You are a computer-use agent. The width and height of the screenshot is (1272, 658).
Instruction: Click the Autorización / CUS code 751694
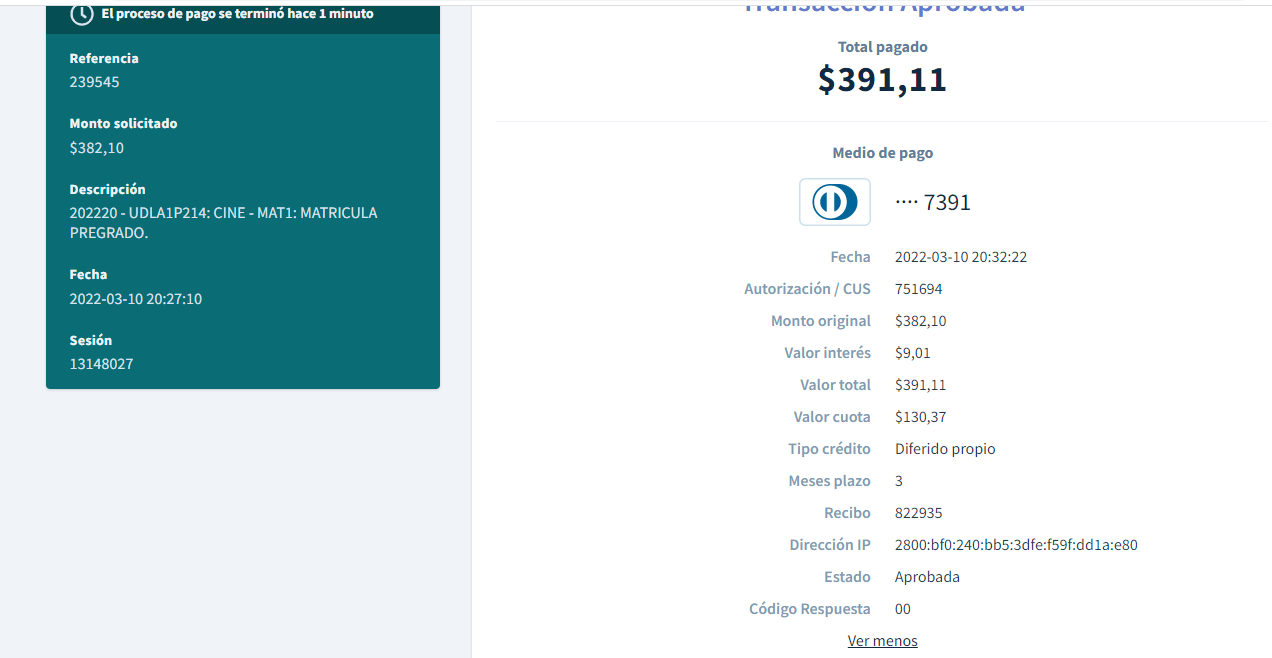pos(918,289)
